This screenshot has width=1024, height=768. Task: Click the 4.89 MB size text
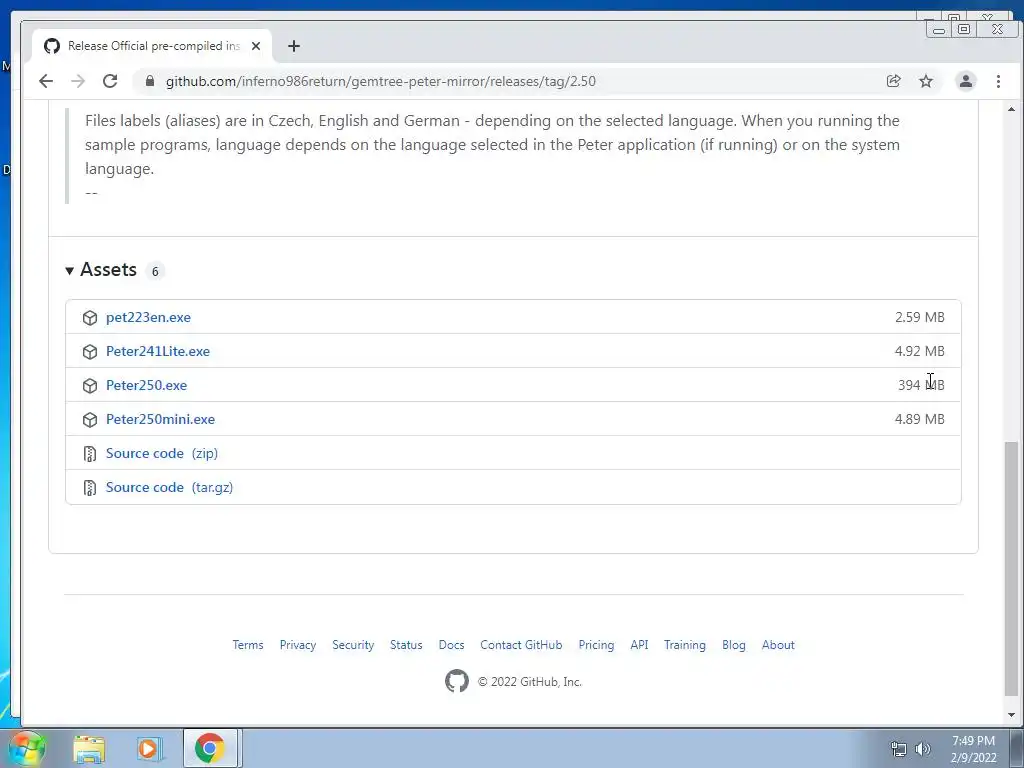point(920,419)
